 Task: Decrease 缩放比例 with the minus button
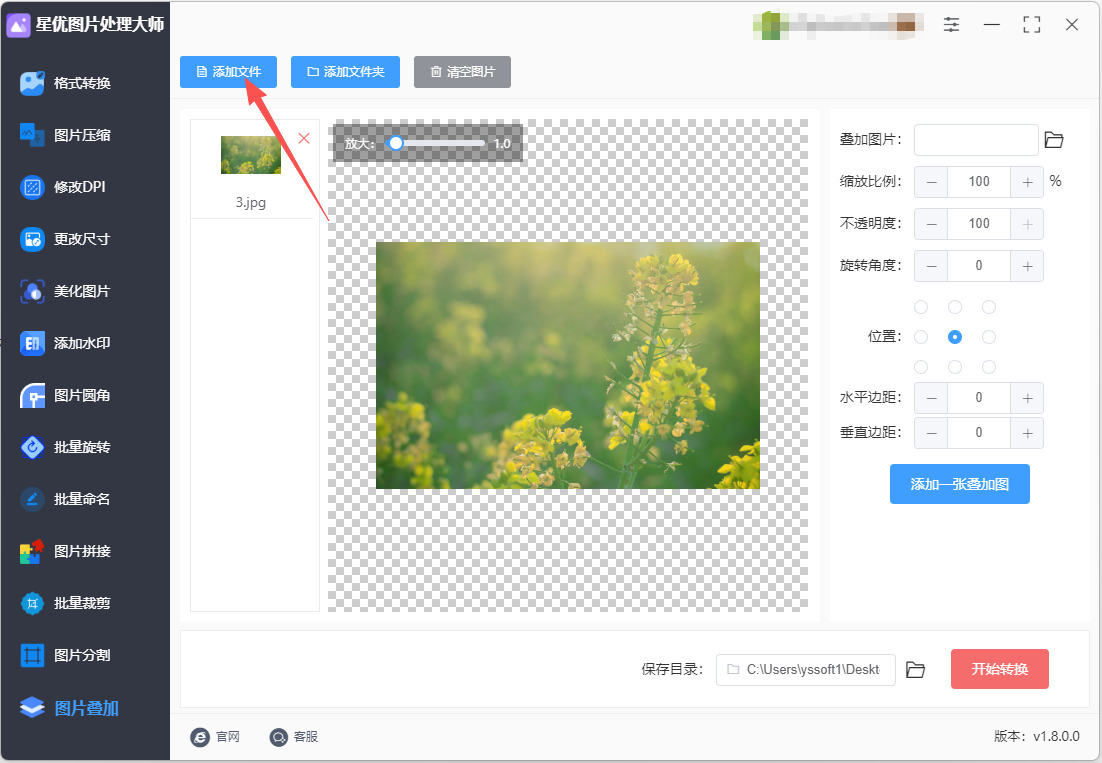tap(931, 182)
